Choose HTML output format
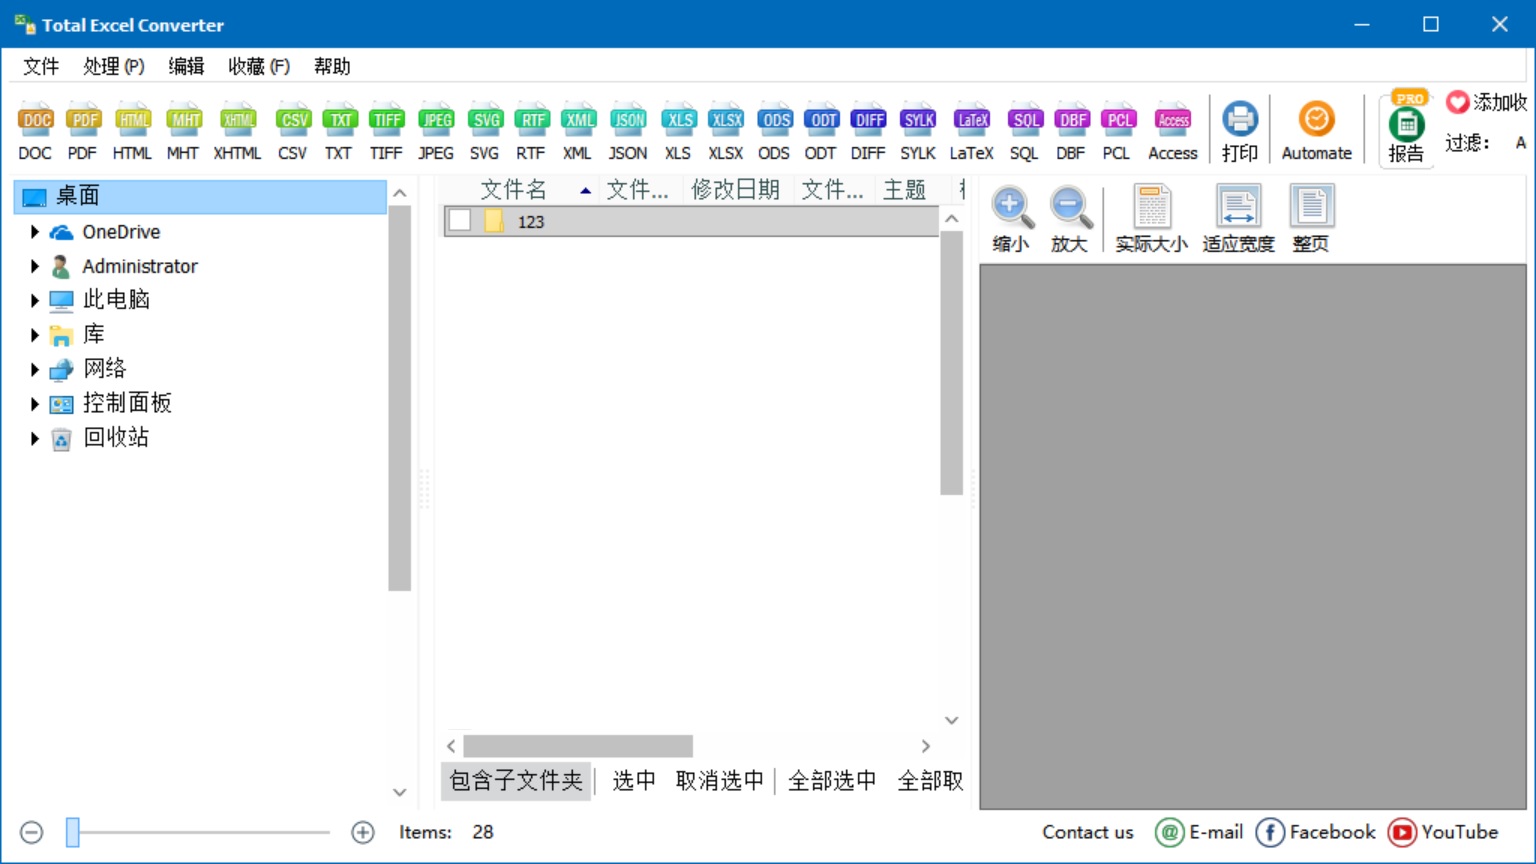The width and height of the screenshot is (1536, 864). (132, 131)
